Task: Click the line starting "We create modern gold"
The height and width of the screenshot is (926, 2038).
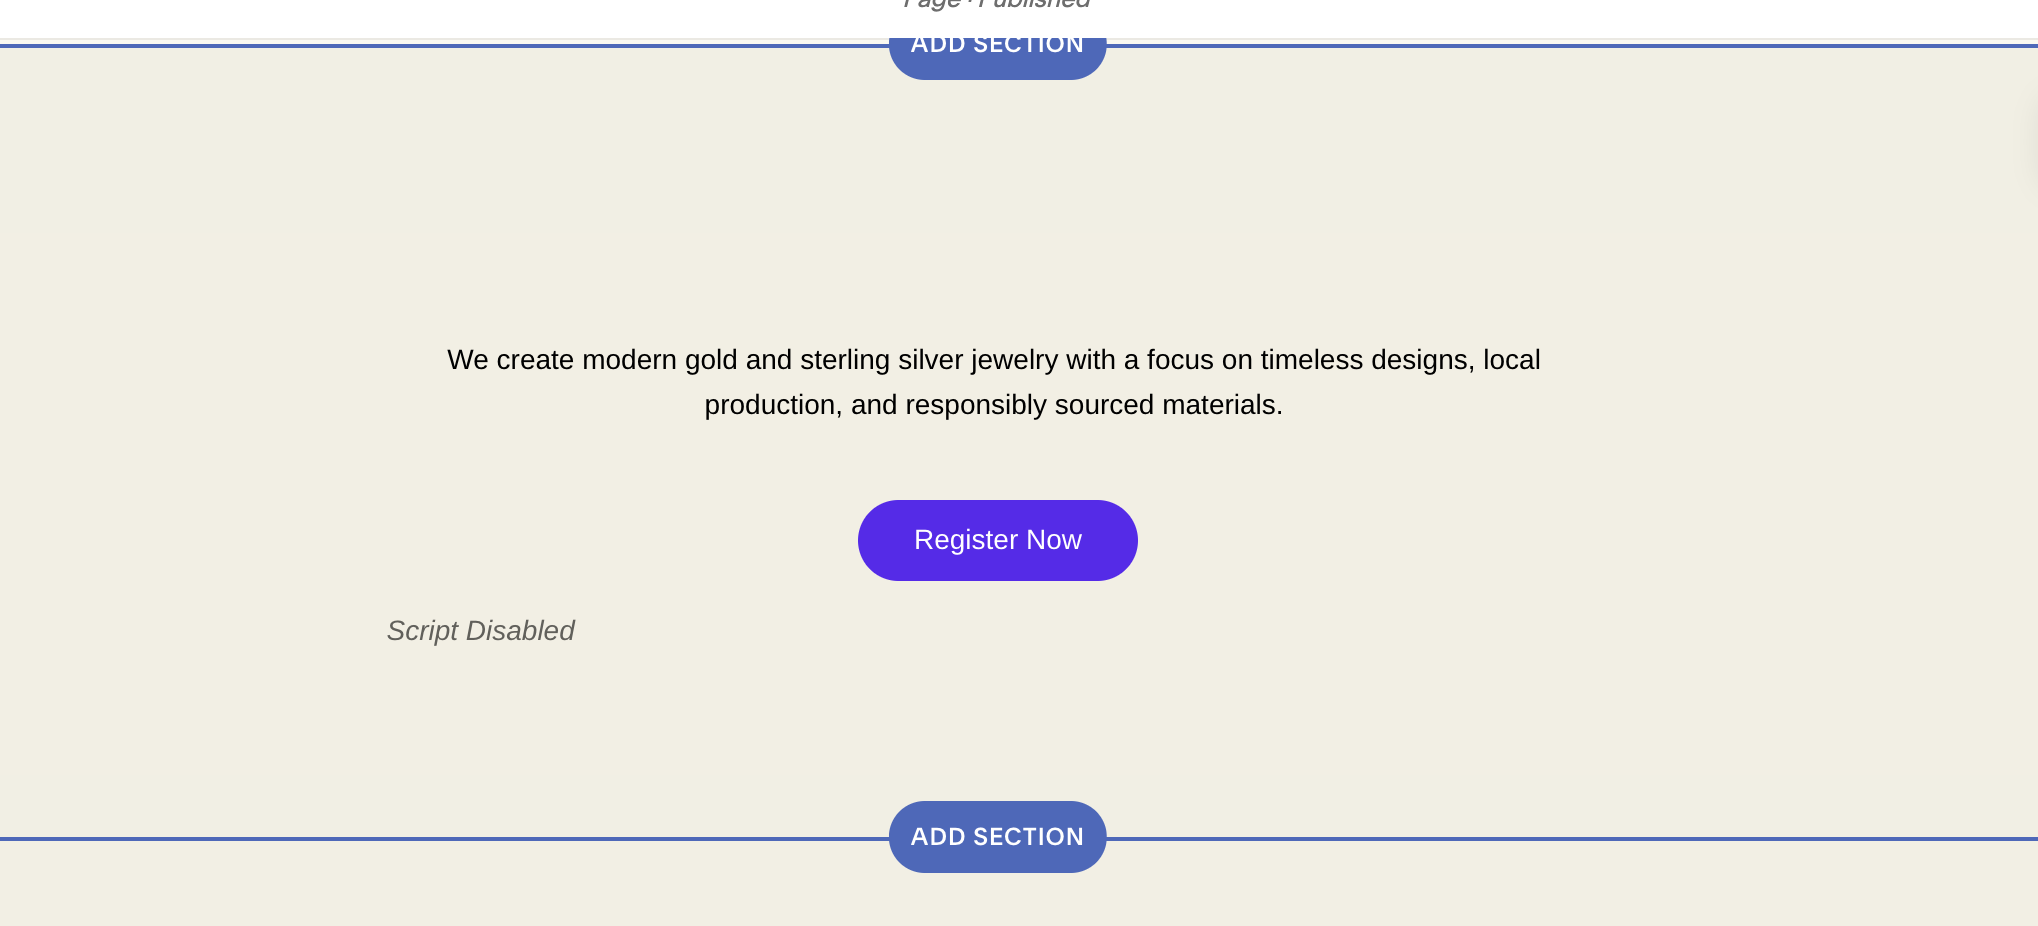Action: click(993, 360)
